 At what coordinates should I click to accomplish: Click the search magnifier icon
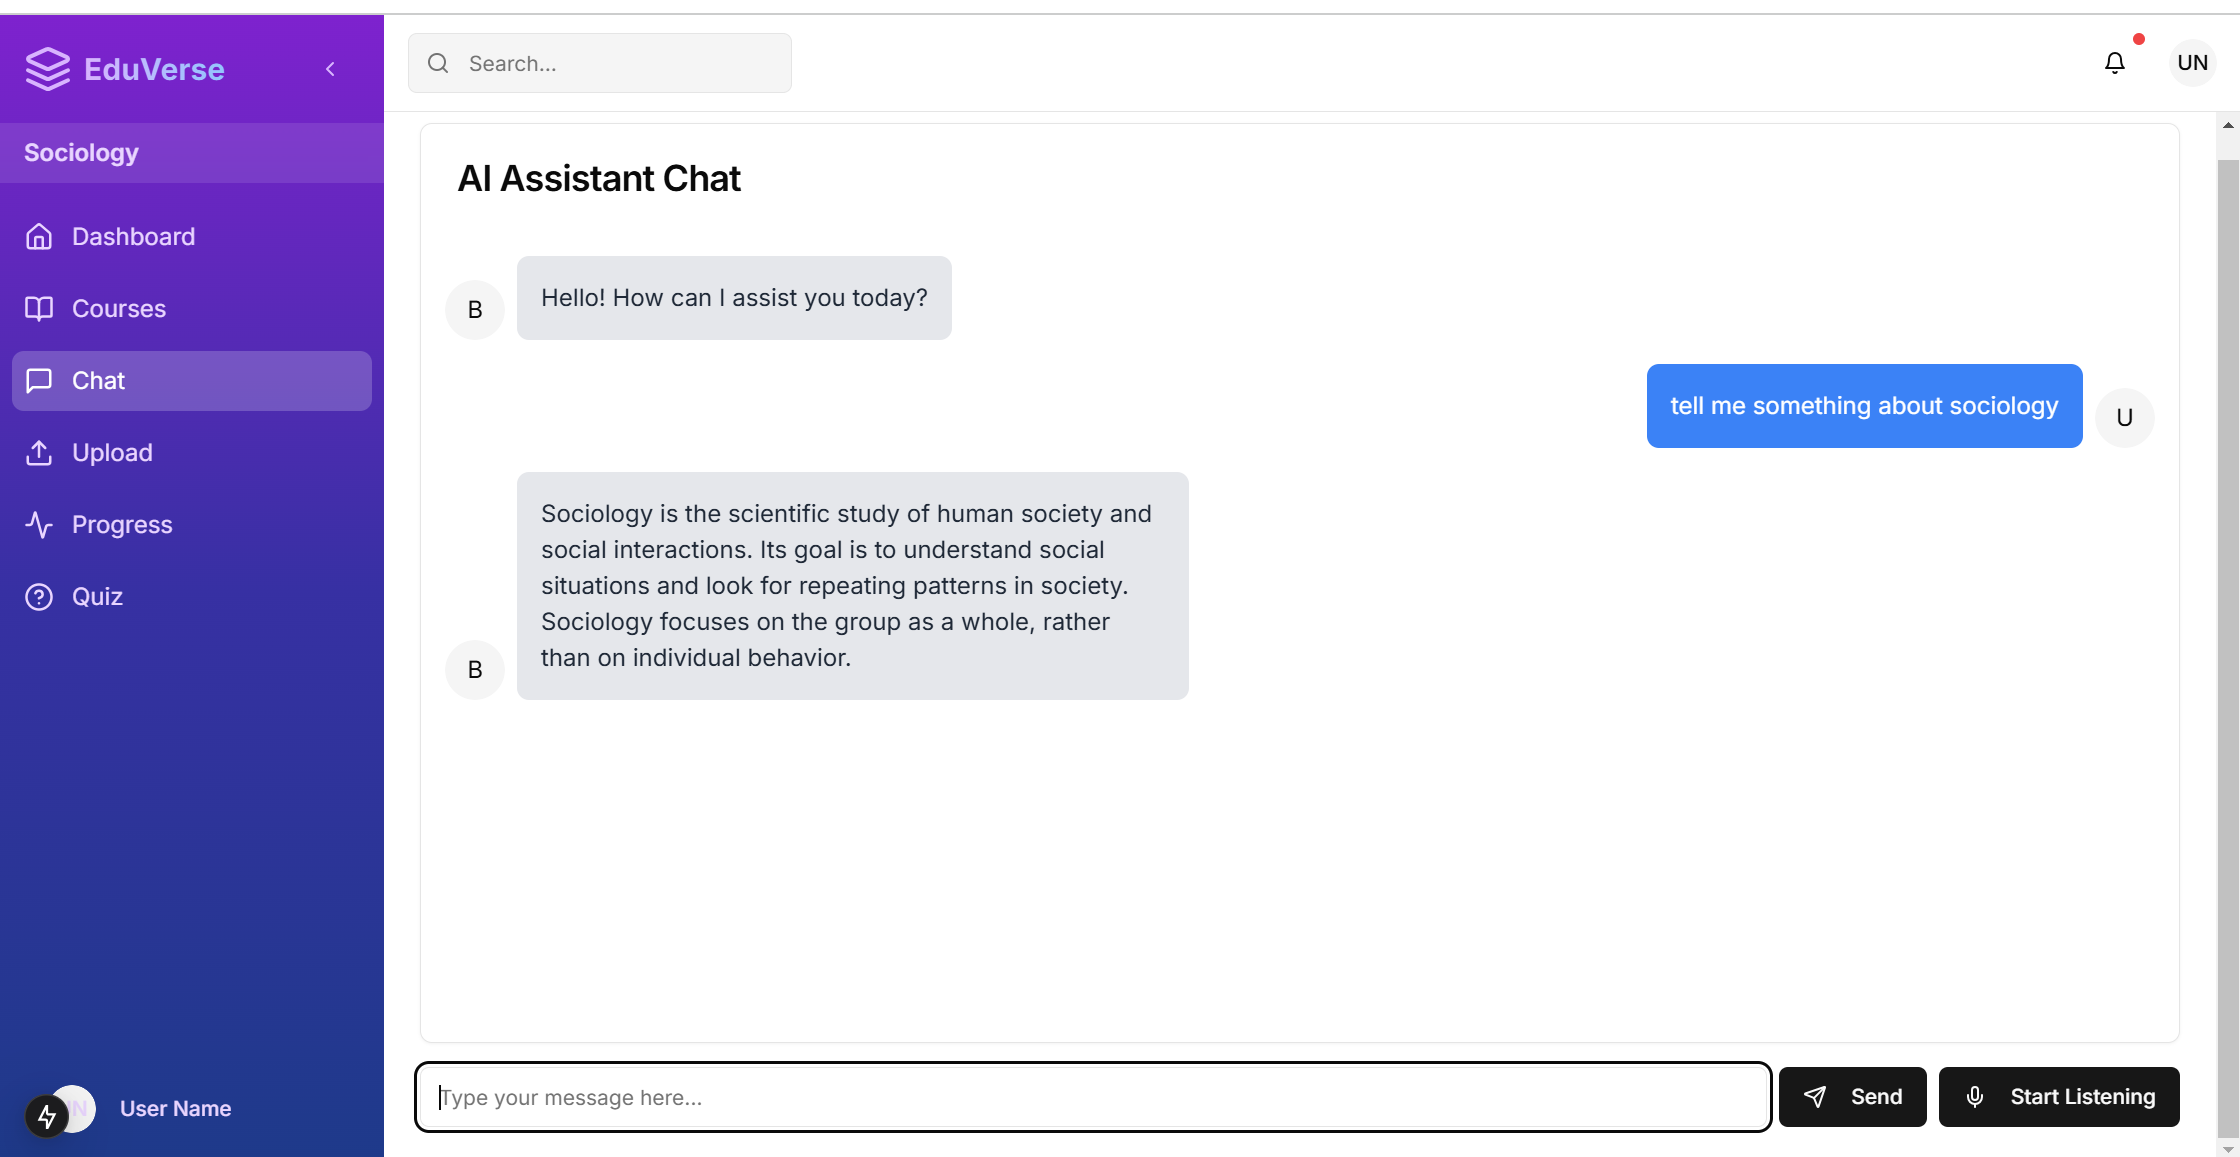[x=438, y=63]
